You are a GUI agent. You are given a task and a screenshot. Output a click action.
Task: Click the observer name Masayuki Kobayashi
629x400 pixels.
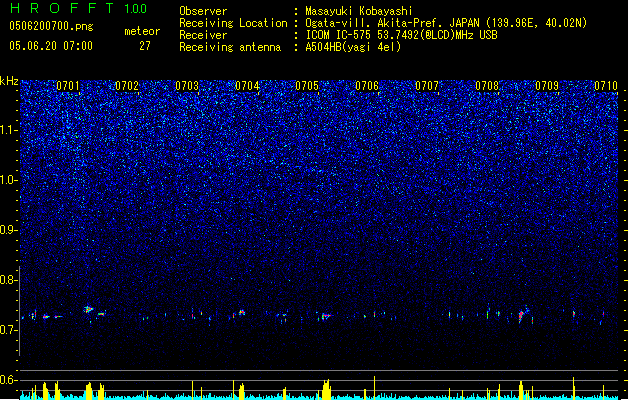359,11
